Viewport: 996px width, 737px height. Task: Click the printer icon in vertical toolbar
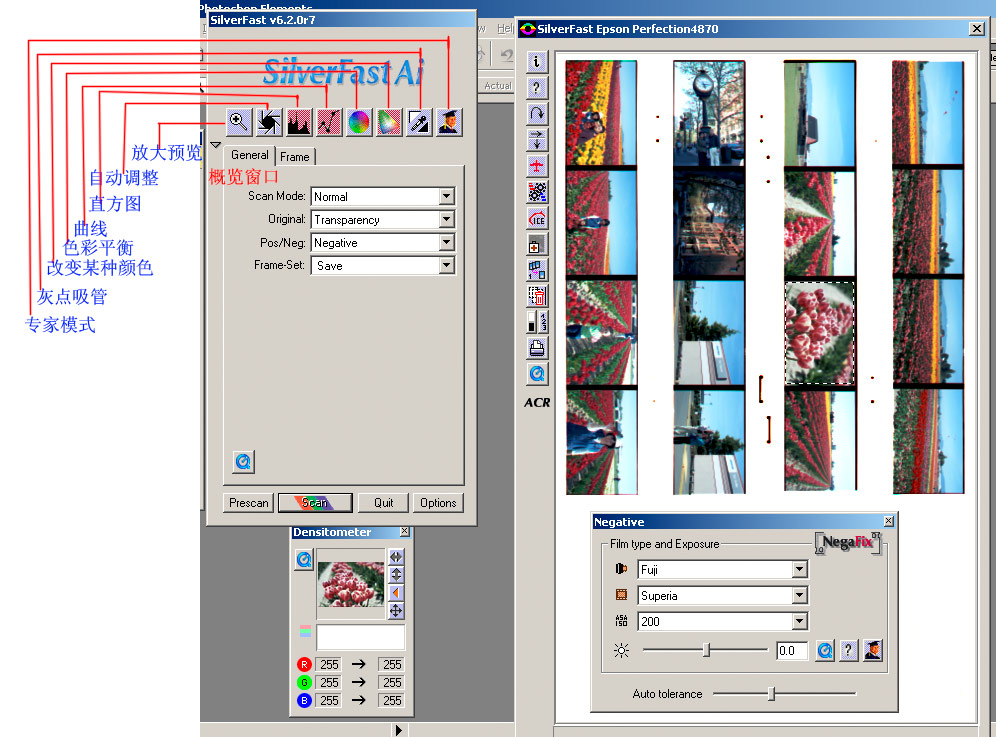click(537, 348)
